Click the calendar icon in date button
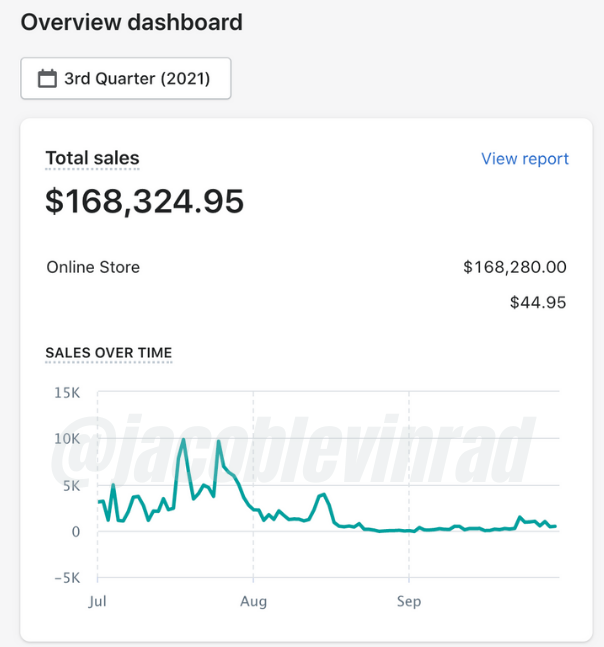This screenshot has width=604, height=647. 47,79
